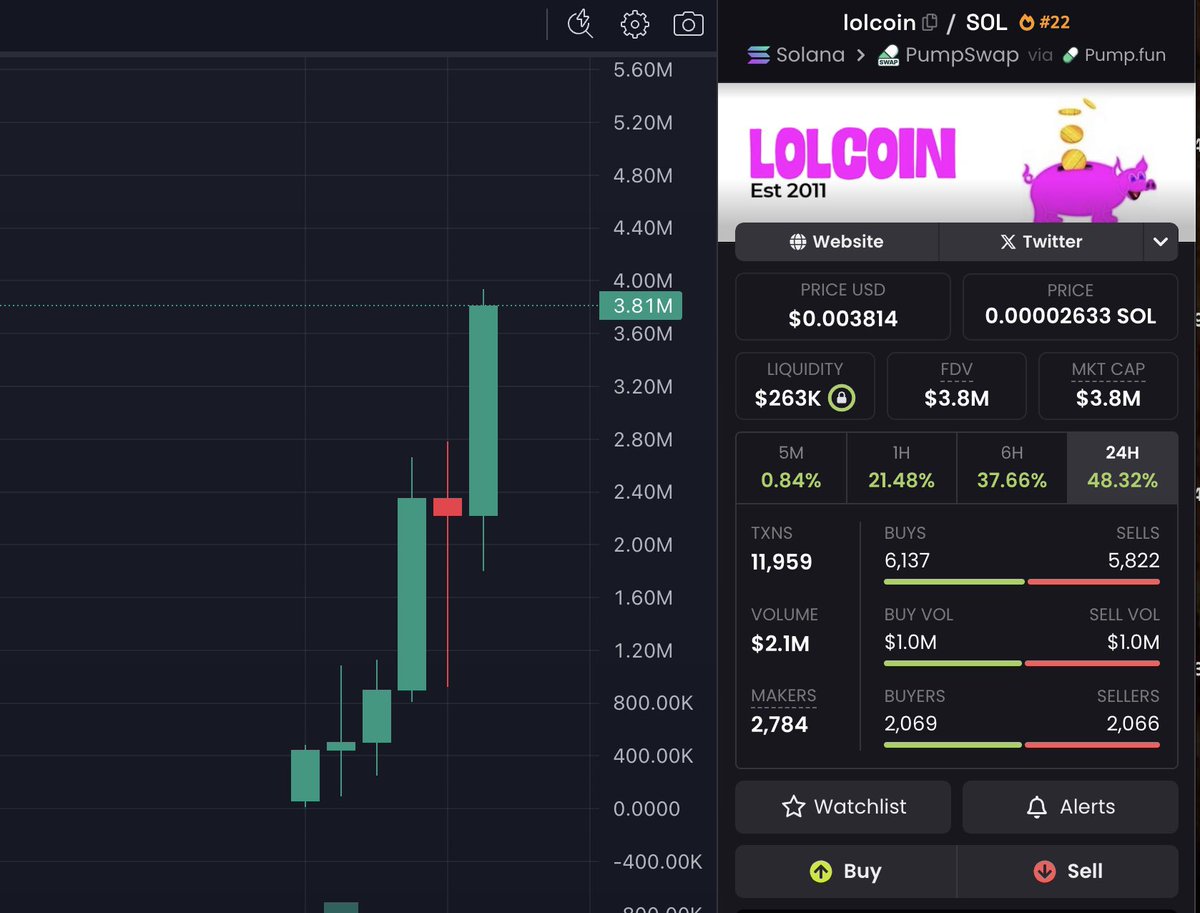Click the #22 trending rank text

1053,22
